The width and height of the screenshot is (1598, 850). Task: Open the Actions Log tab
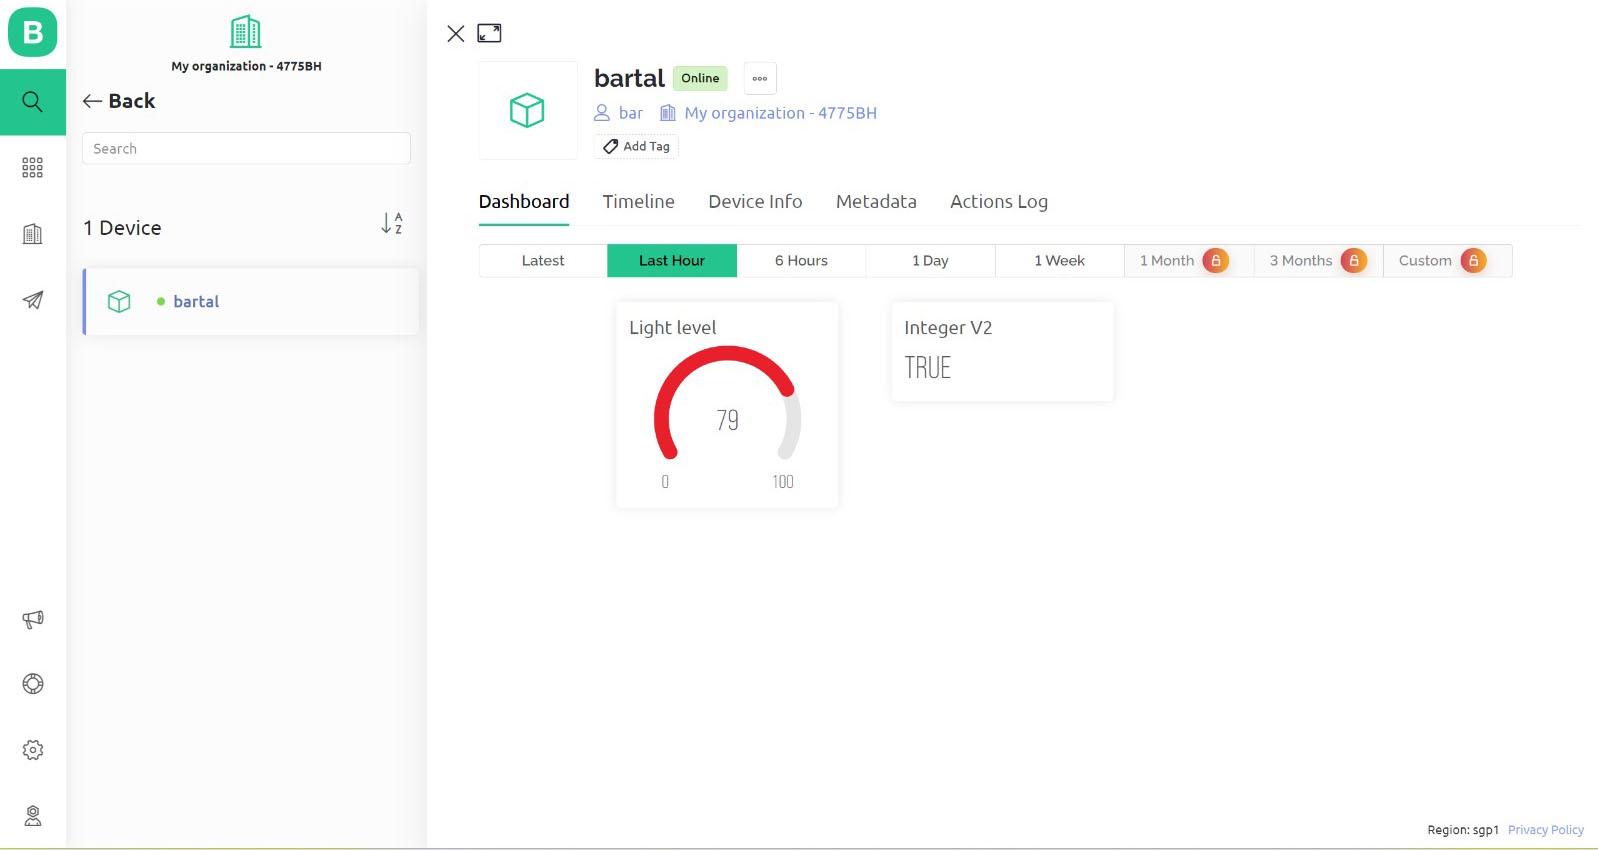999,201
